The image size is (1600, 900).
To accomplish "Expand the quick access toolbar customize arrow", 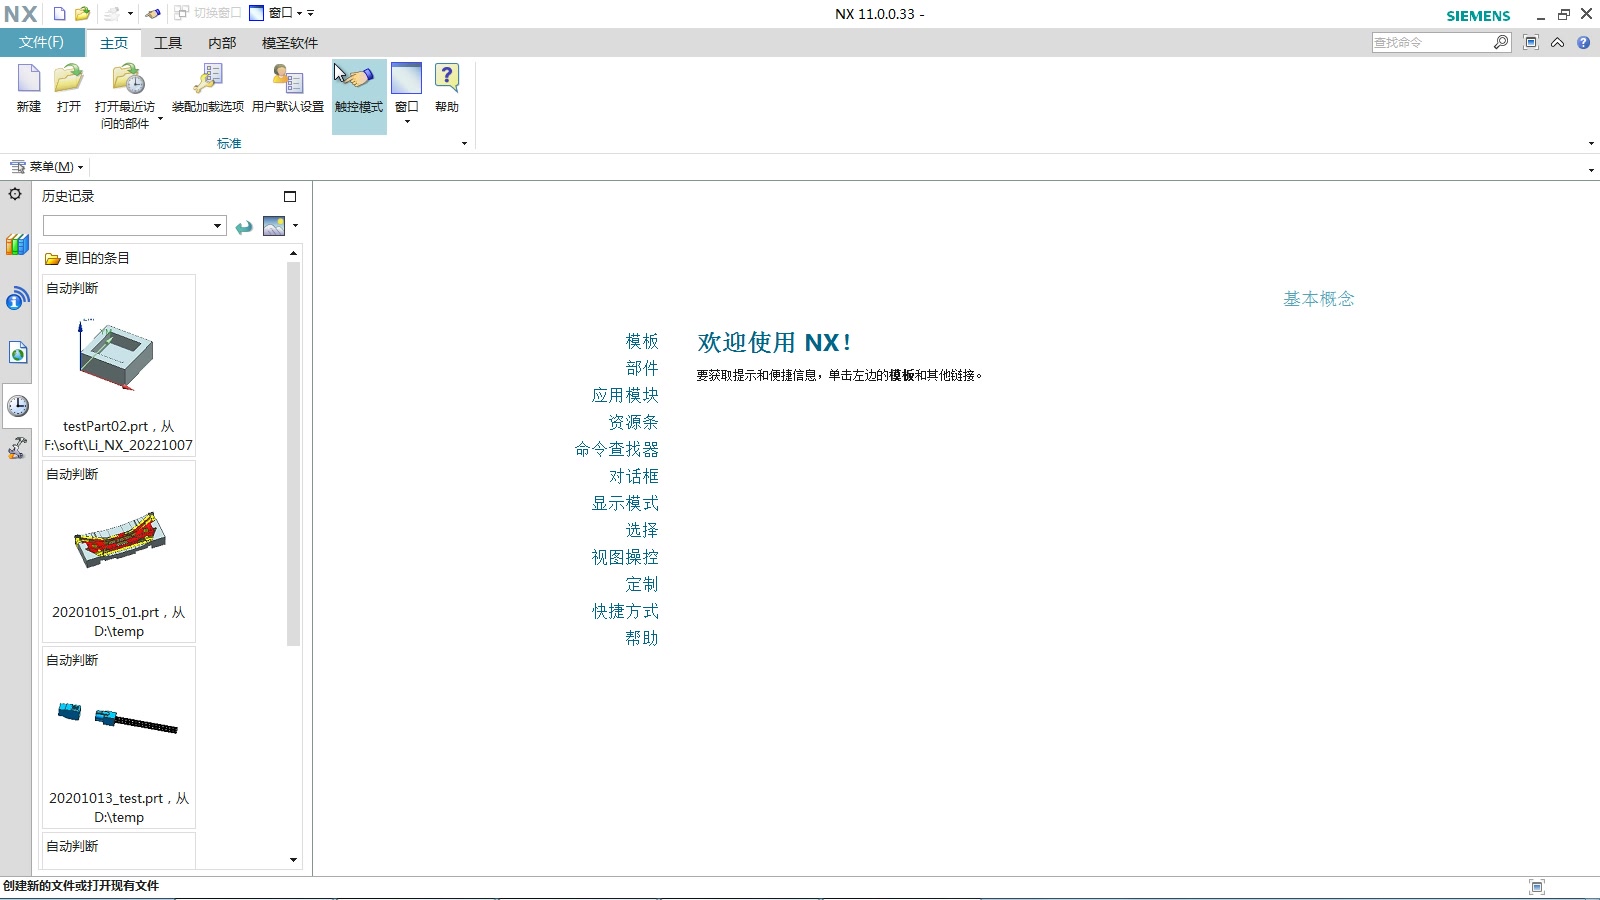I will click(311, 14).
